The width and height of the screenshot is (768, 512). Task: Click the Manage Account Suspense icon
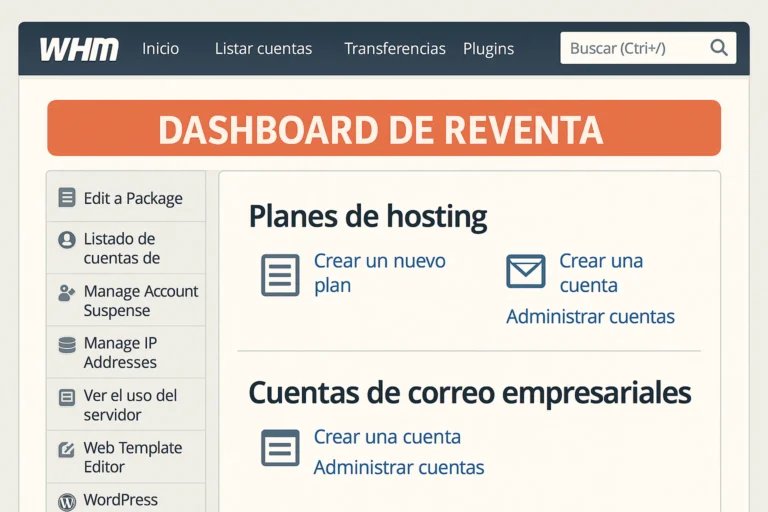click(x=67, y=293)
